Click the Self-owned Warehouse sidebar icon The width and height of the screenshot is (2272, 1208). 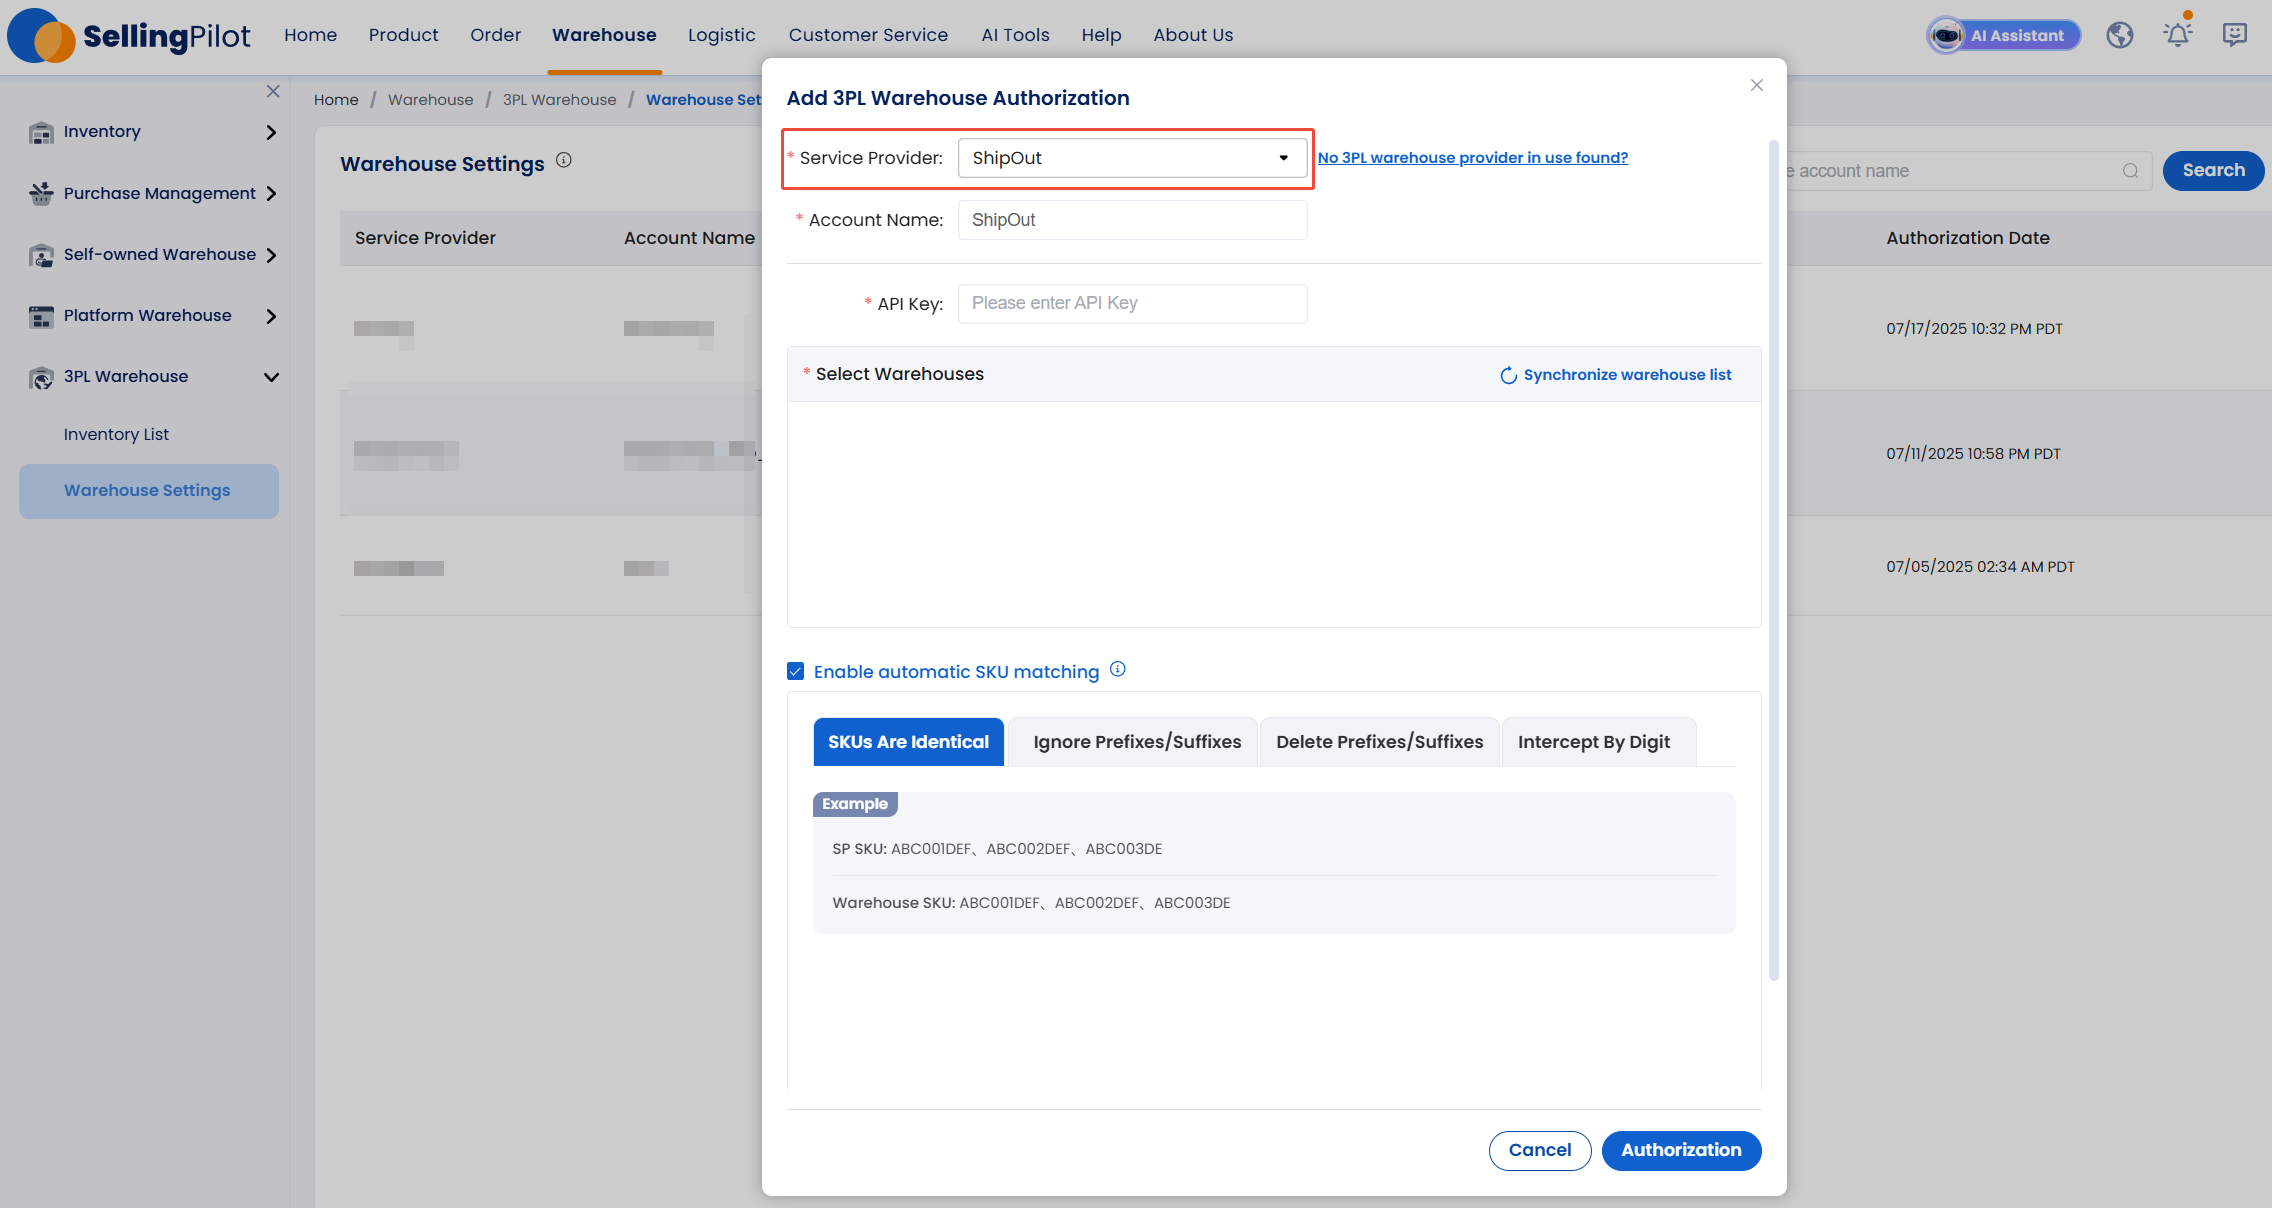pyautogui.click(x=41, y=255)
